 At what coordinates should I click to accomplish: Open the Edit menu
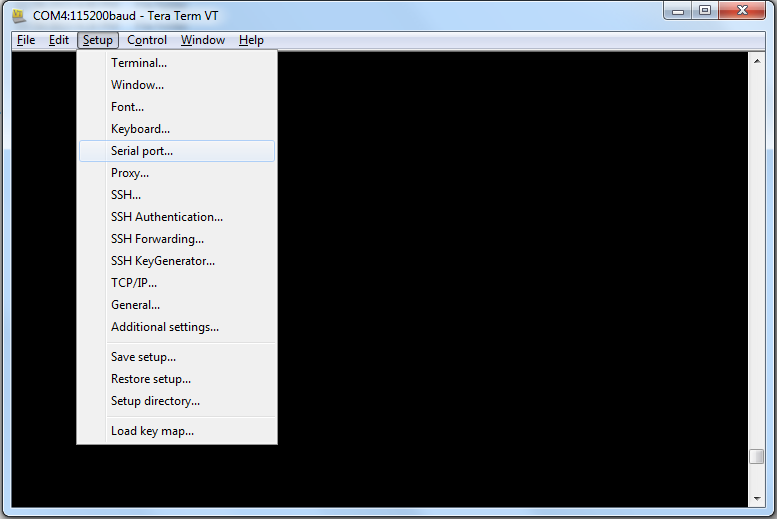58,40
